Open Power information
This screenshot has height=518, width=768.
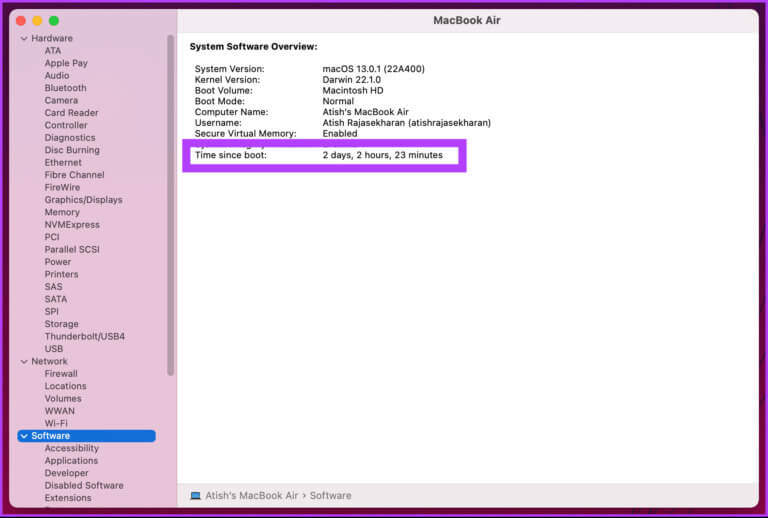click(x=58, y=261)
